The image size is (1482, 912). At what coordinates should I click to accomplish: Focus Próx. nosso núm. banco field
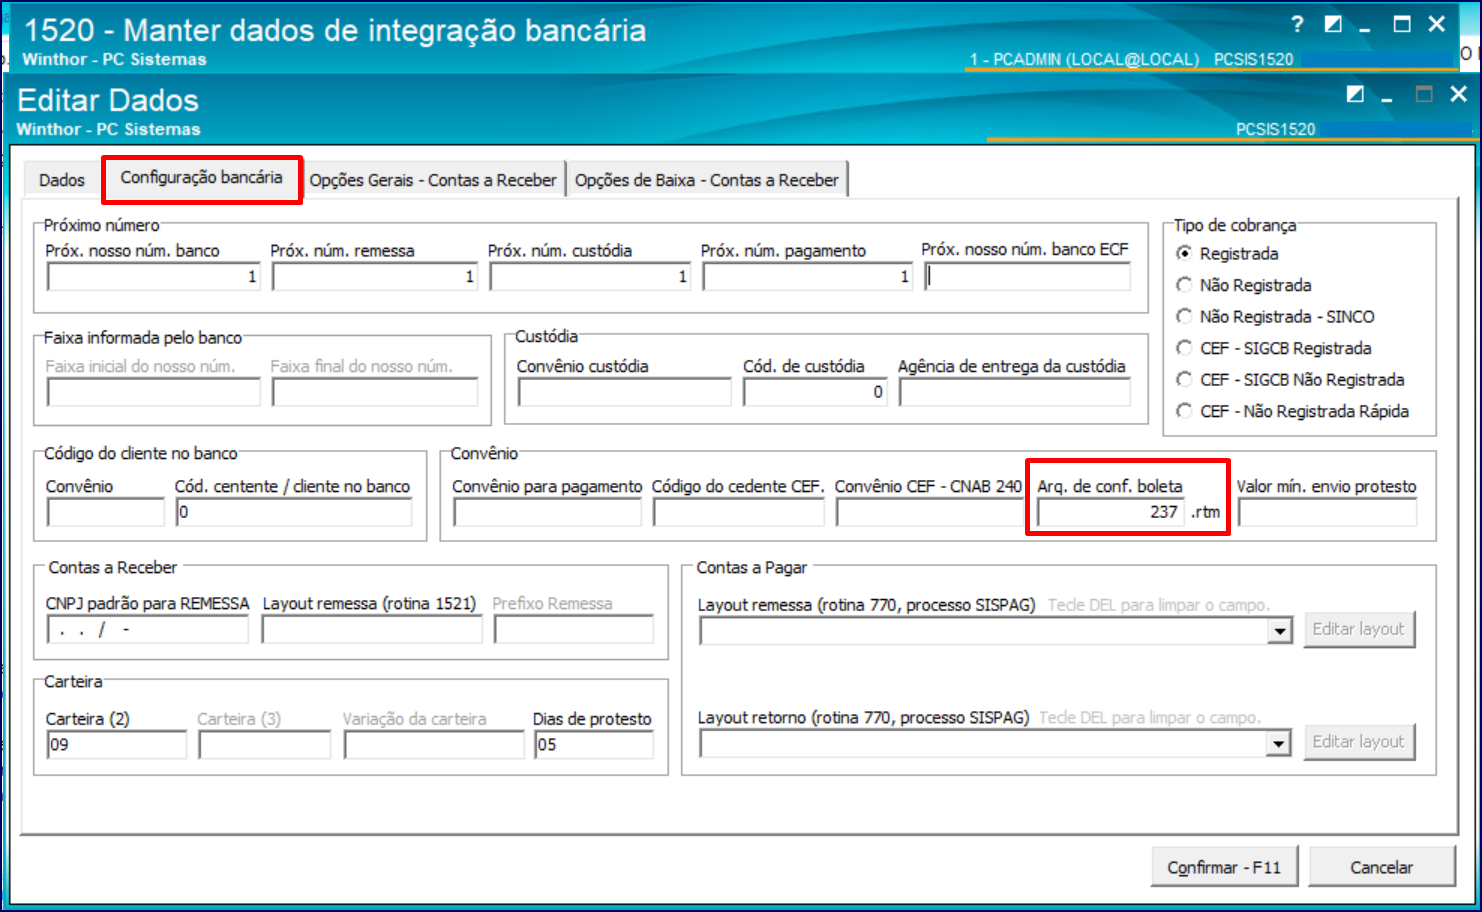[x=153, y=277]
